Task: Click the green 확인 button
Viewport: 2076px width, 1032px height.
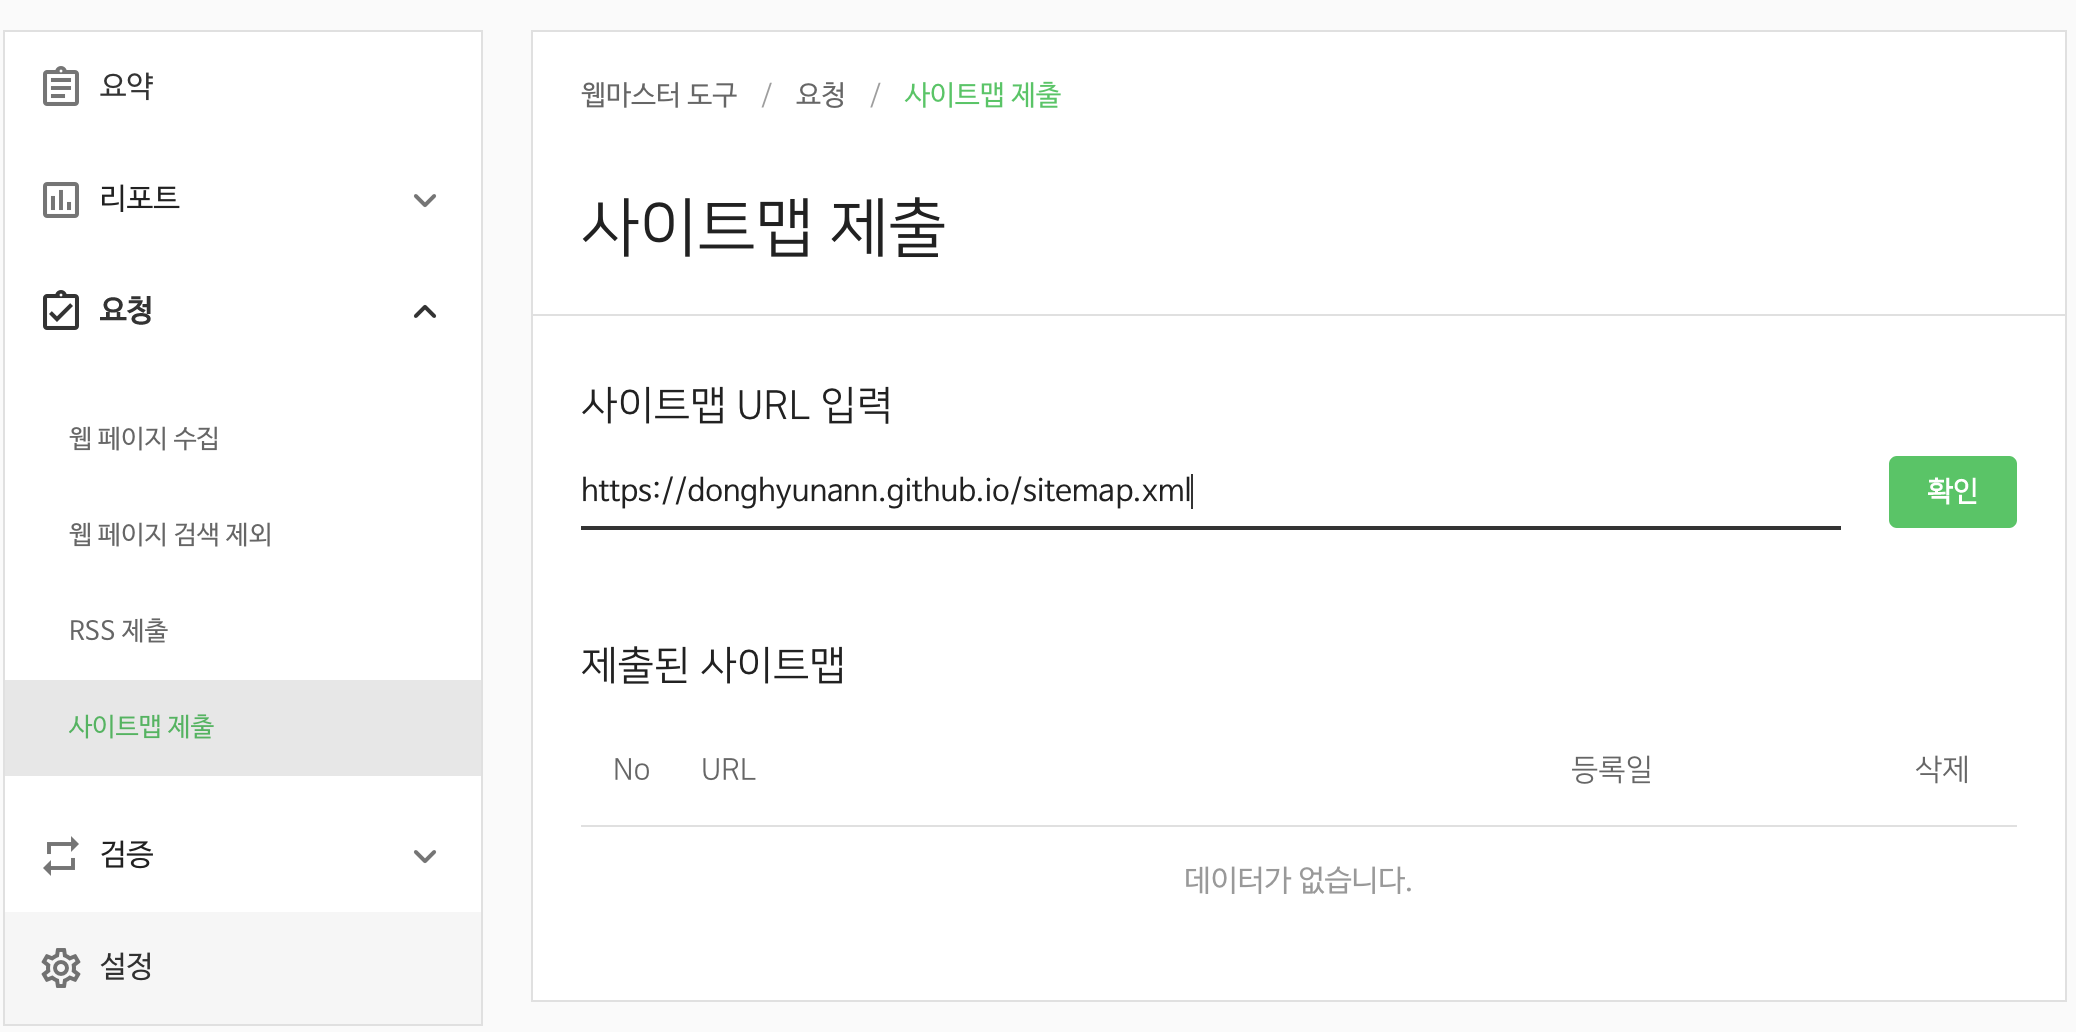Action: coord(1952,491)
